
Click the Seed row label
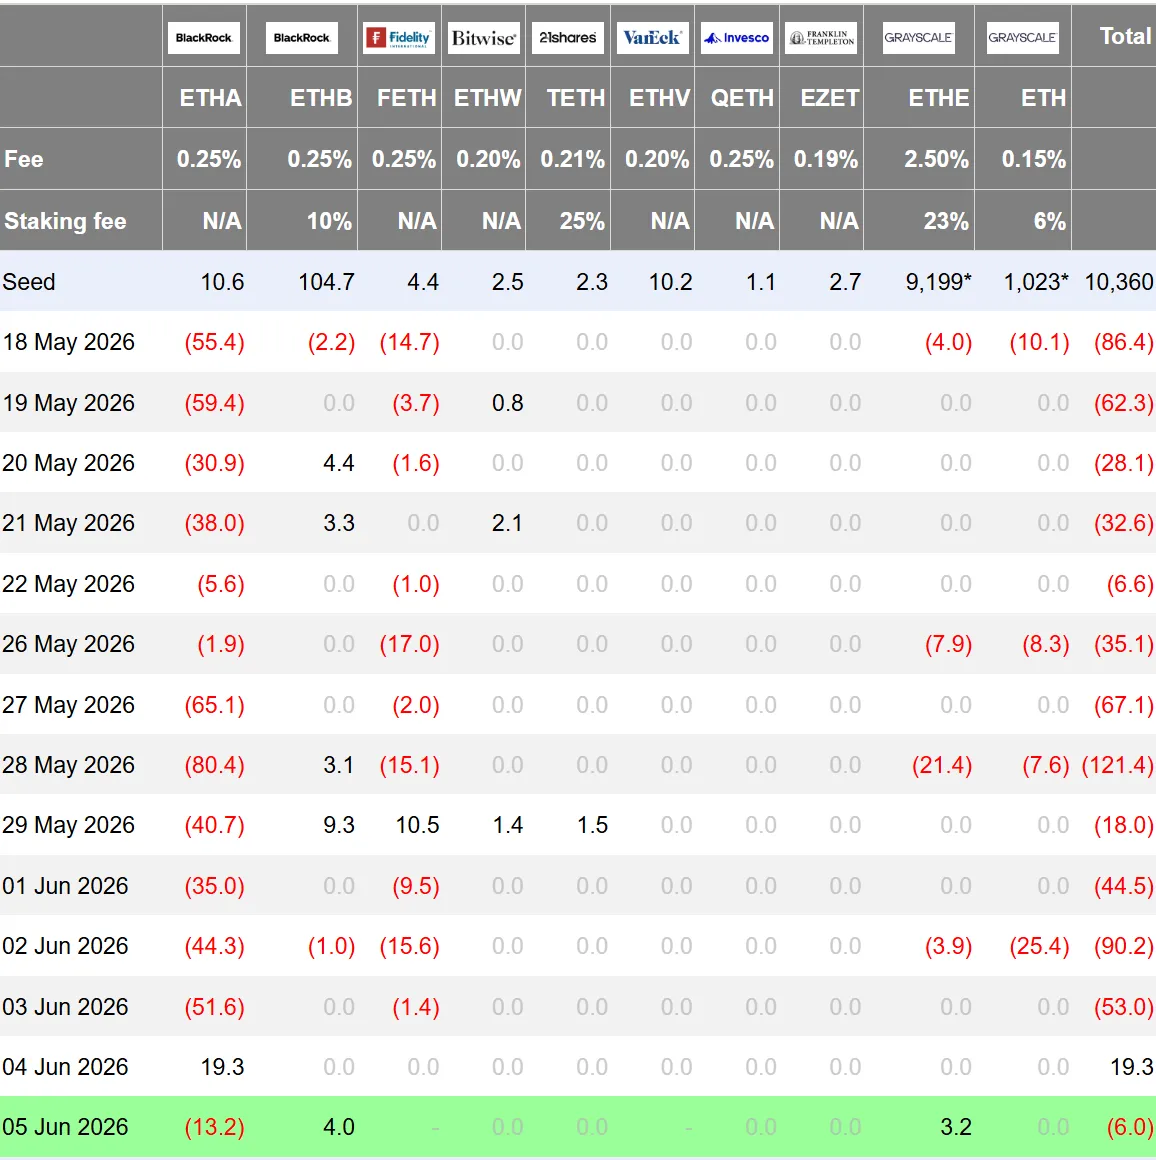click(x=29, y=282)
